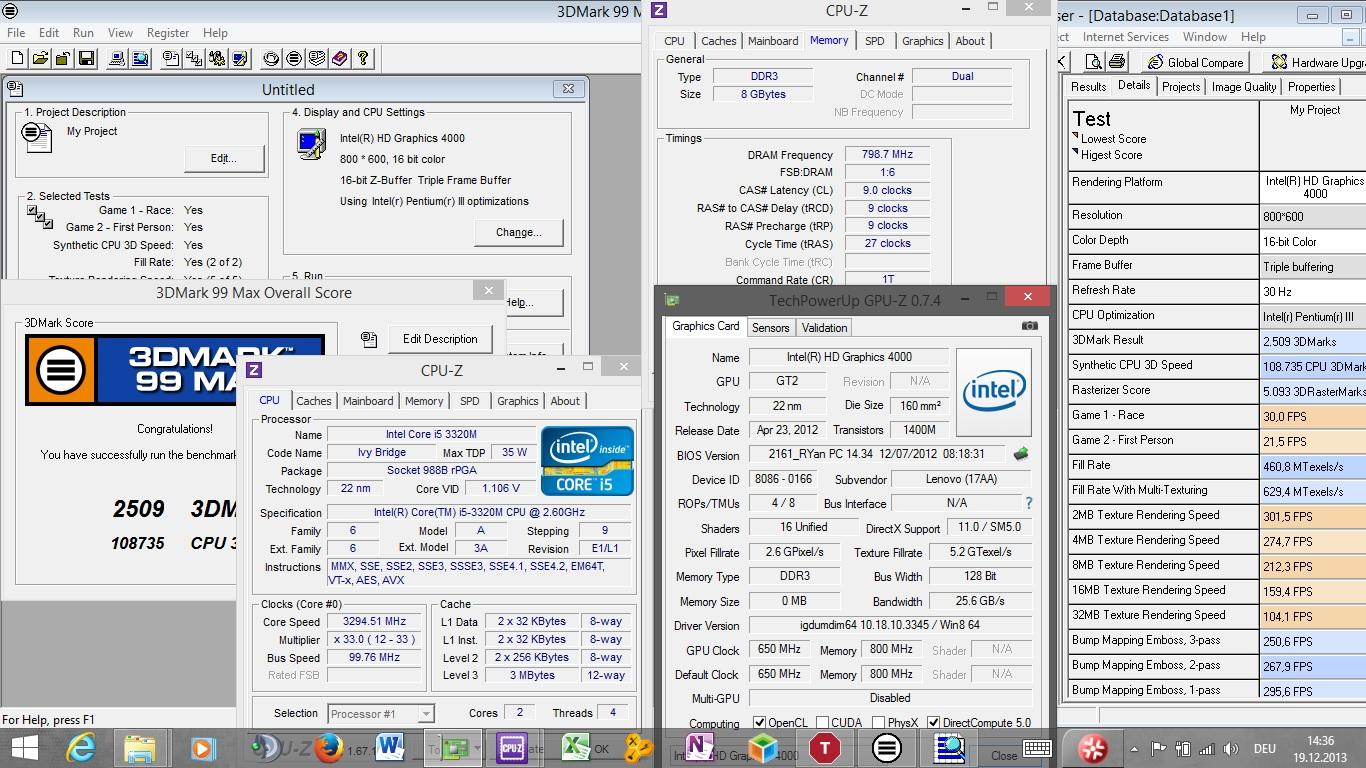
Task: Click the Change... display settings button
Action: point(518,232)
